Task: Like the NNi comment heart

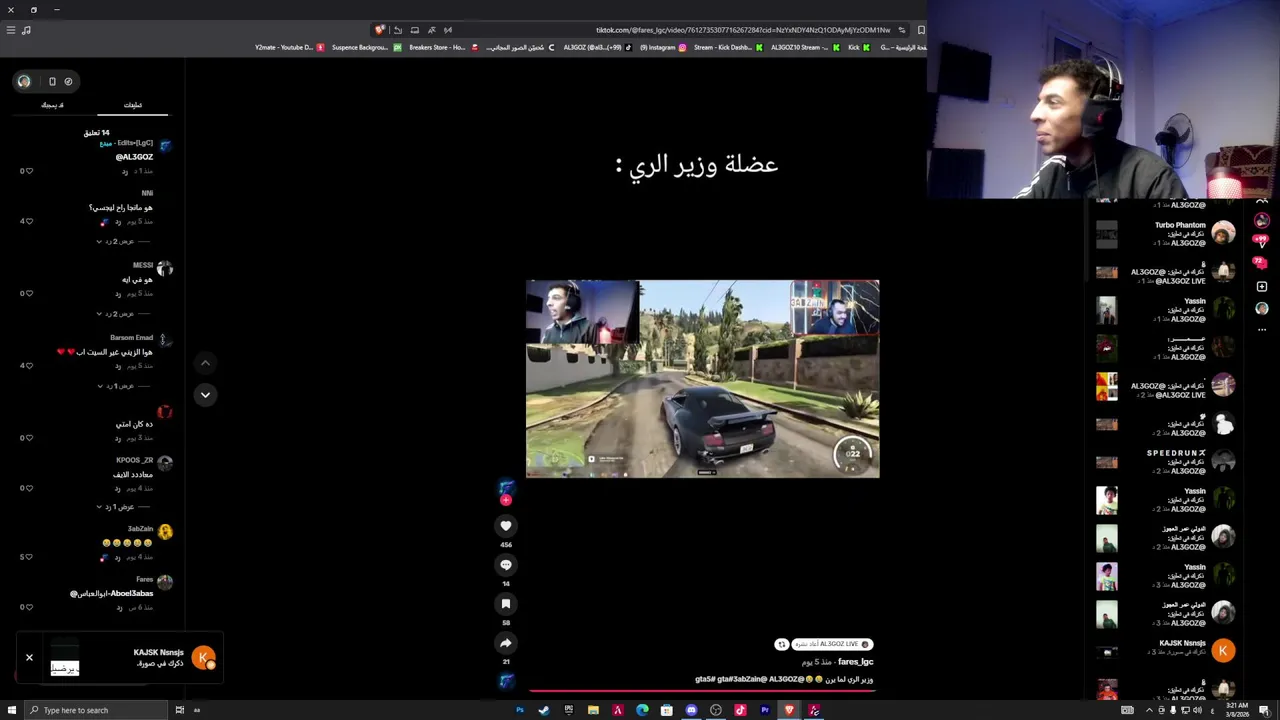Action: 28,221
